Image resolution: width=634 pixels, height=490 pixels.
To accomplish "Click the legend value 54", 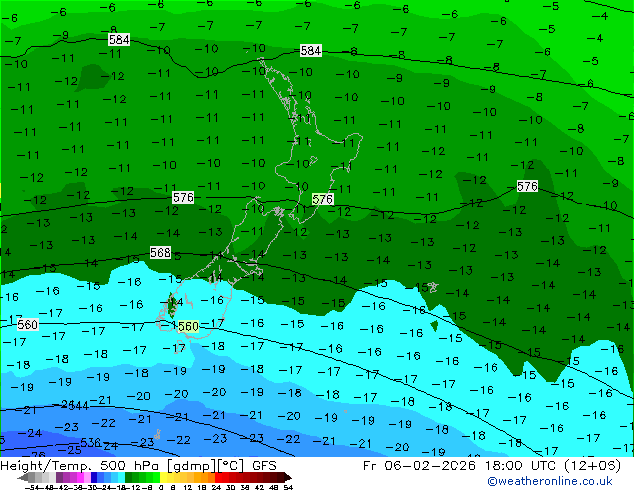I will (x=288, y=487).
